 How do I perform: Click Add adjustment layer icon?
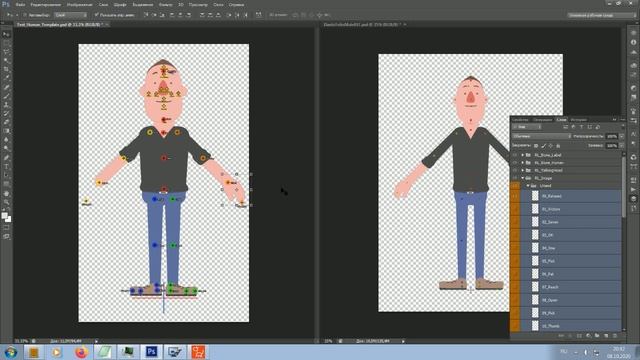click(588, 336)
